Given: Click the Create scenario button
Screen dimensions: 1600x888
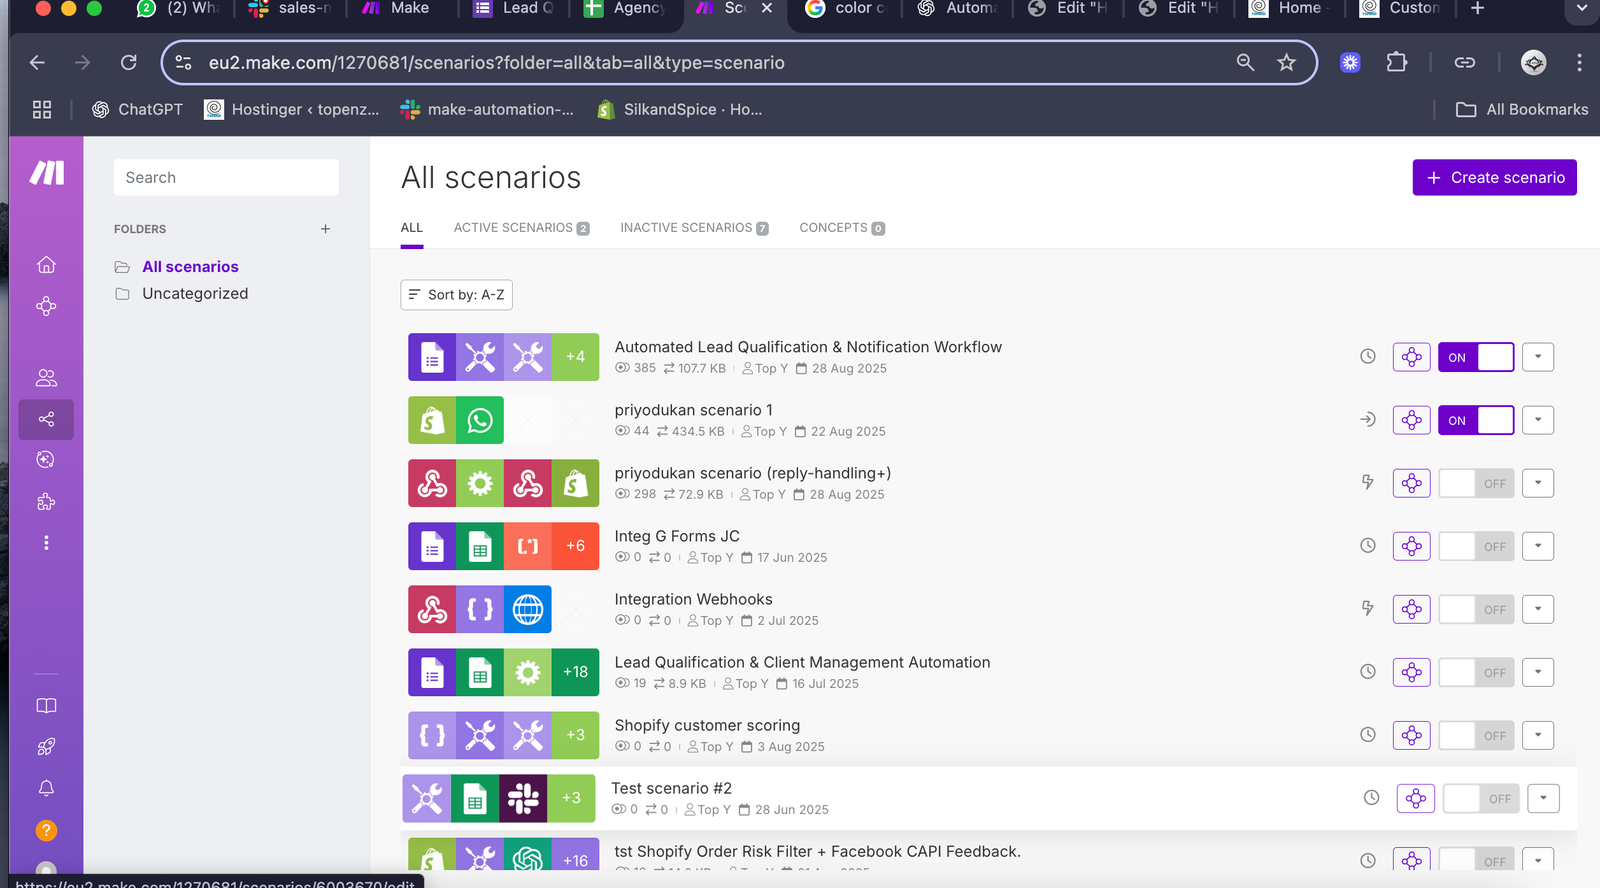Looking at the screenshot, I should [1494, 177].
